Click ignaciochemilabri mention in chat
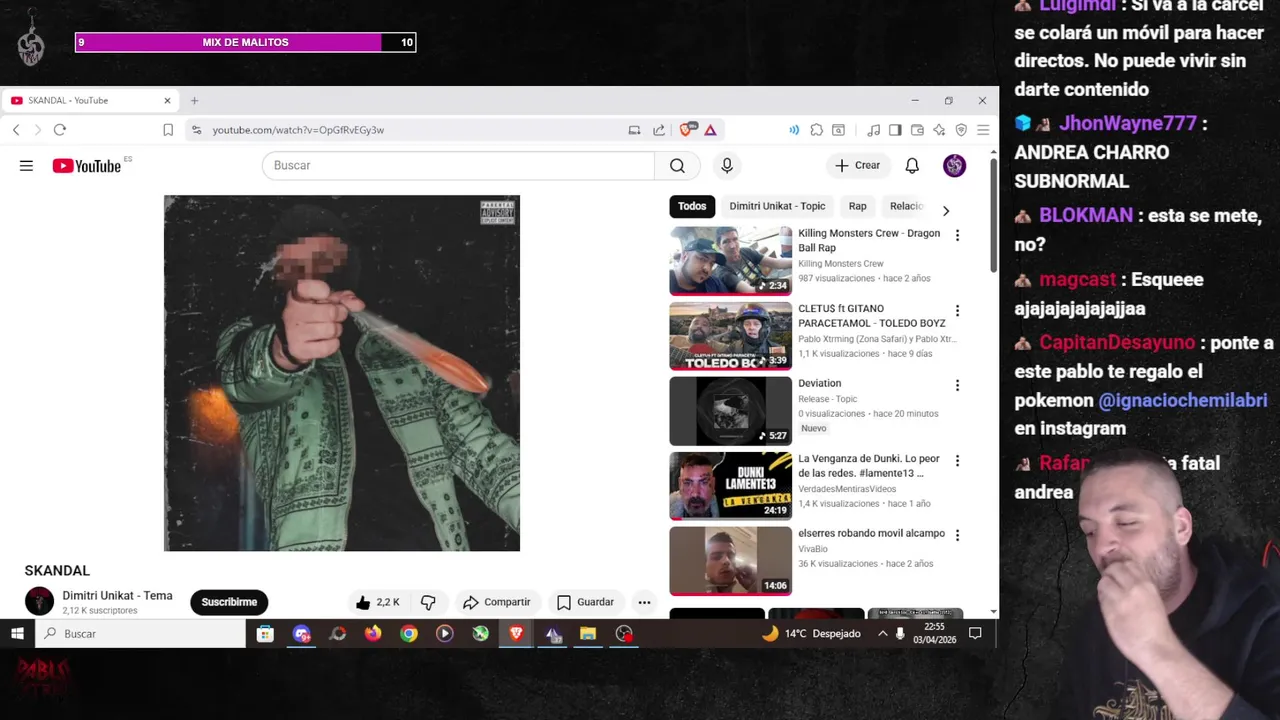This screenshot has height=720, width=1280. tap(1182, 400)
